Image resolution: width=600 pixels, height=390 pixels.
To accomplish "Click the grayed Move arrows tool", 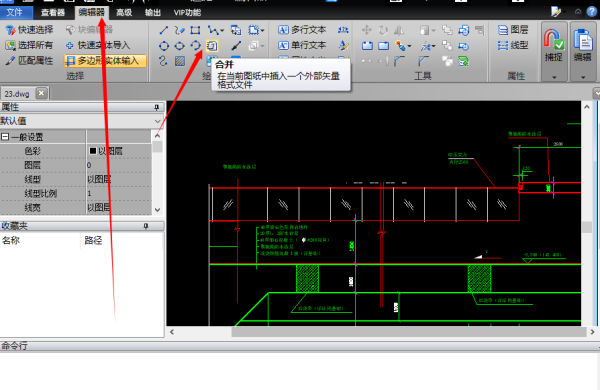I will coord(367,30).
